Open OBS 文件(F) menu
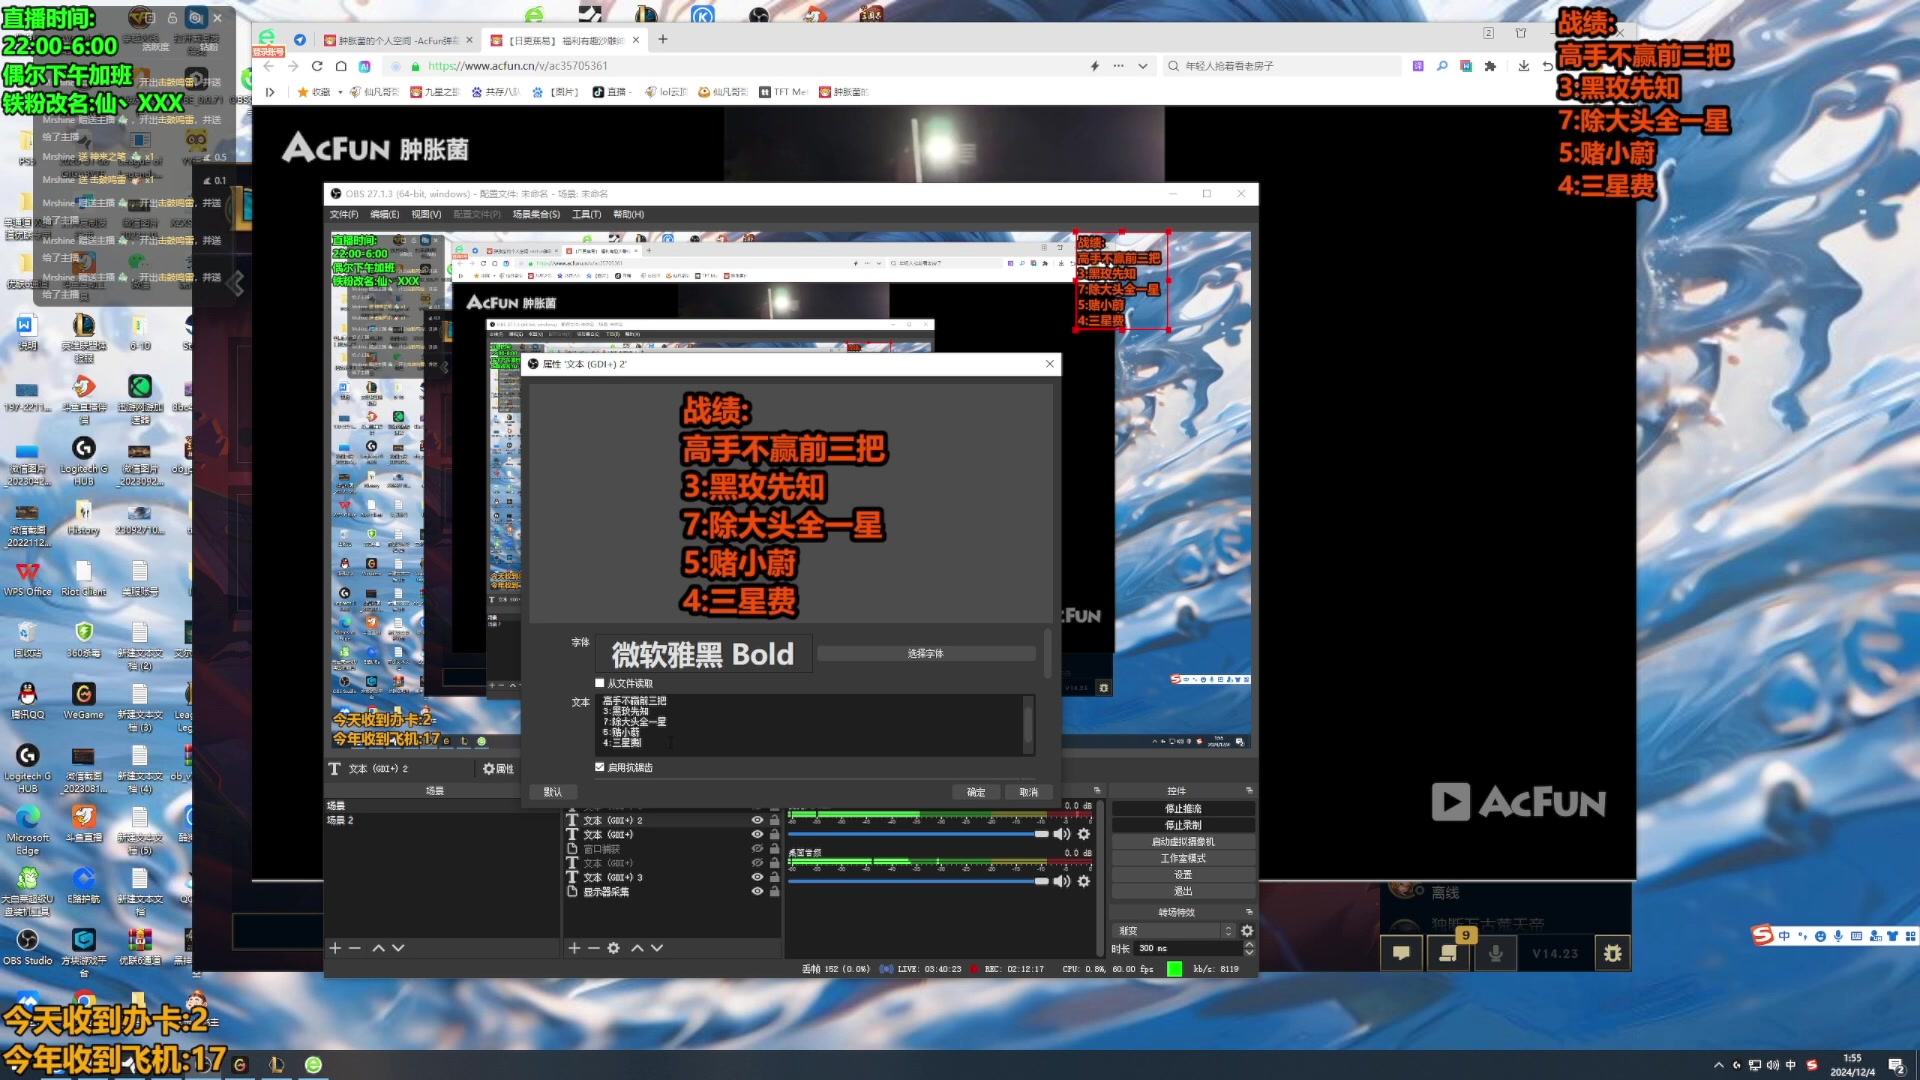Image resolution: width=1920 pixels, height=1080 pixels. [x=344, y=215]
